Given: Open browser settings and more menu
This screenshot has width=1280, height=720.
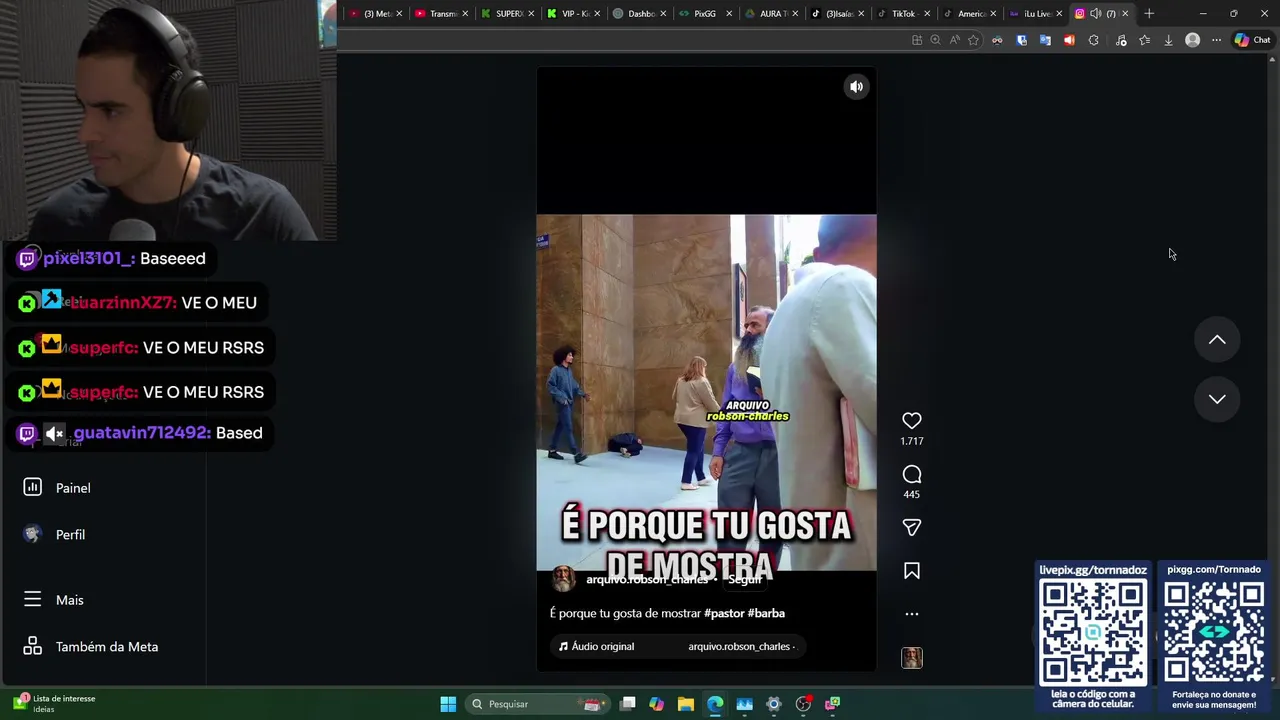Looking at the screenshot, I should [x=1216, y=40].
